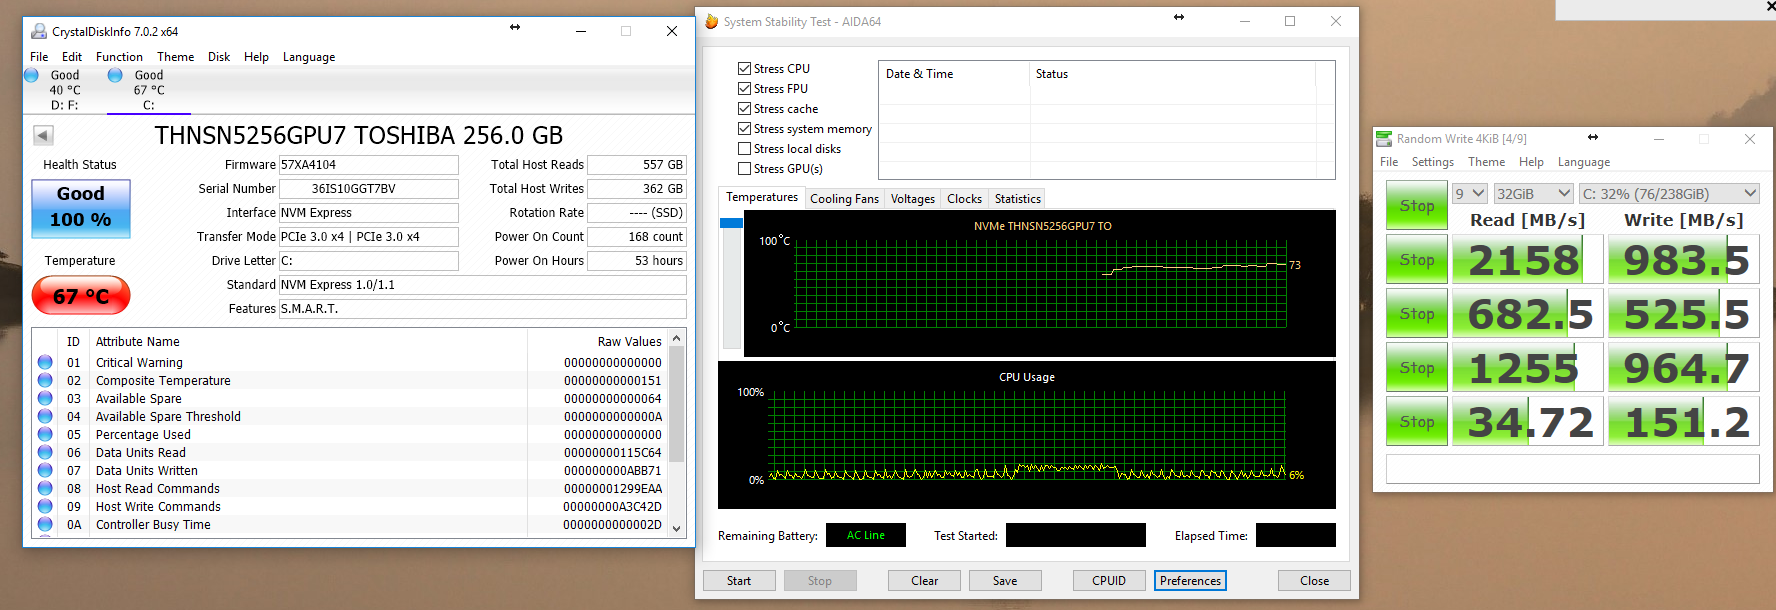This screenshot has height=610, width=1776.
Task: Click the Serial Number field
Action: point(368,189)
